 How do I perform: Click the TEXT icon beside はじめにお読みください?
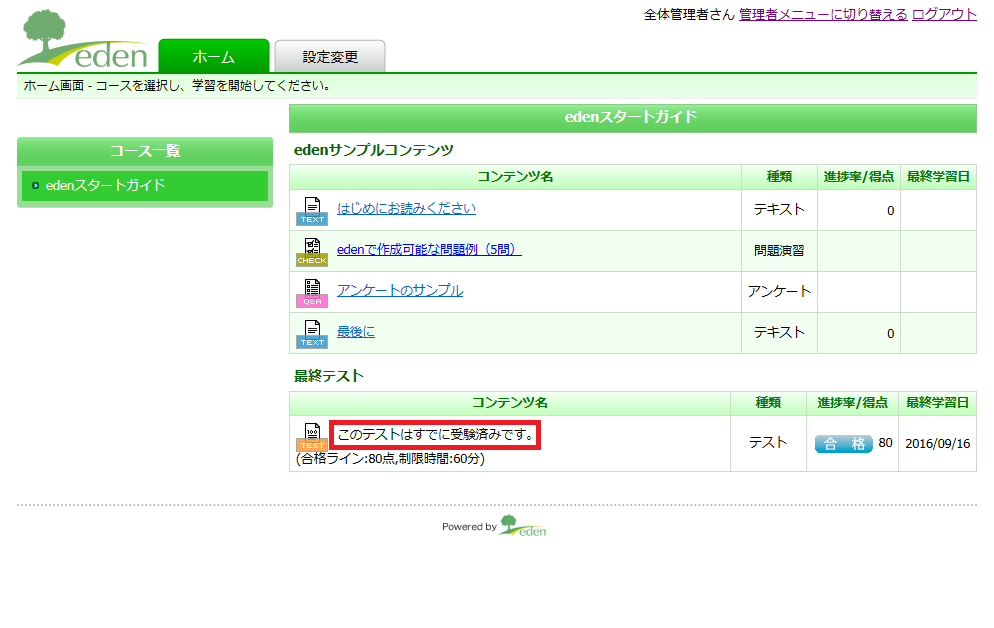click(312, 211)
